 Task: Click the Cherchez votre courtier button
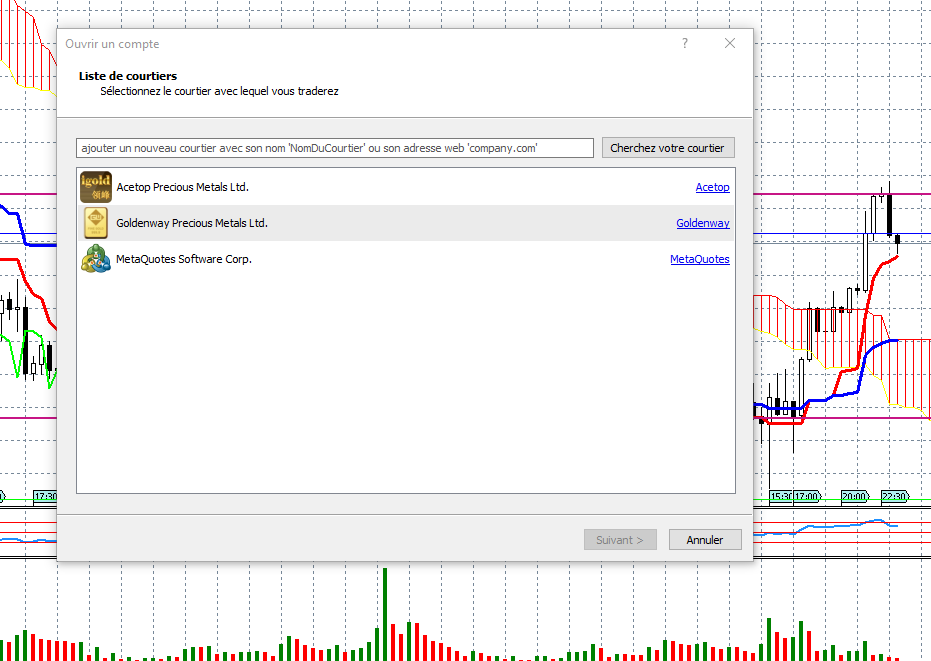pyautogui.click(x=668, y=148)
